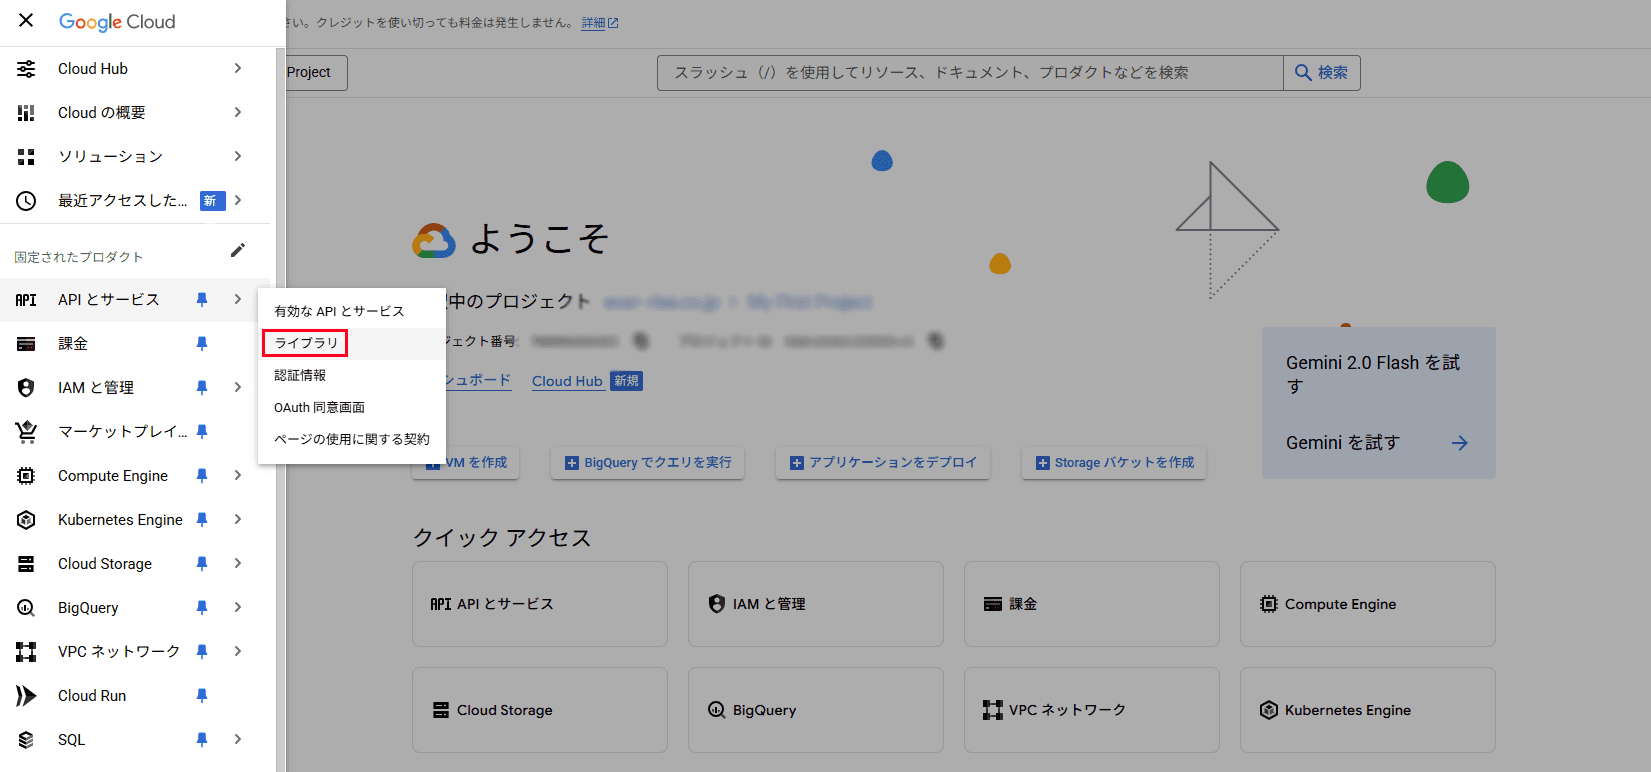
Task: Unpin BigQuery using its pin icon
Action: click(202, 607)
